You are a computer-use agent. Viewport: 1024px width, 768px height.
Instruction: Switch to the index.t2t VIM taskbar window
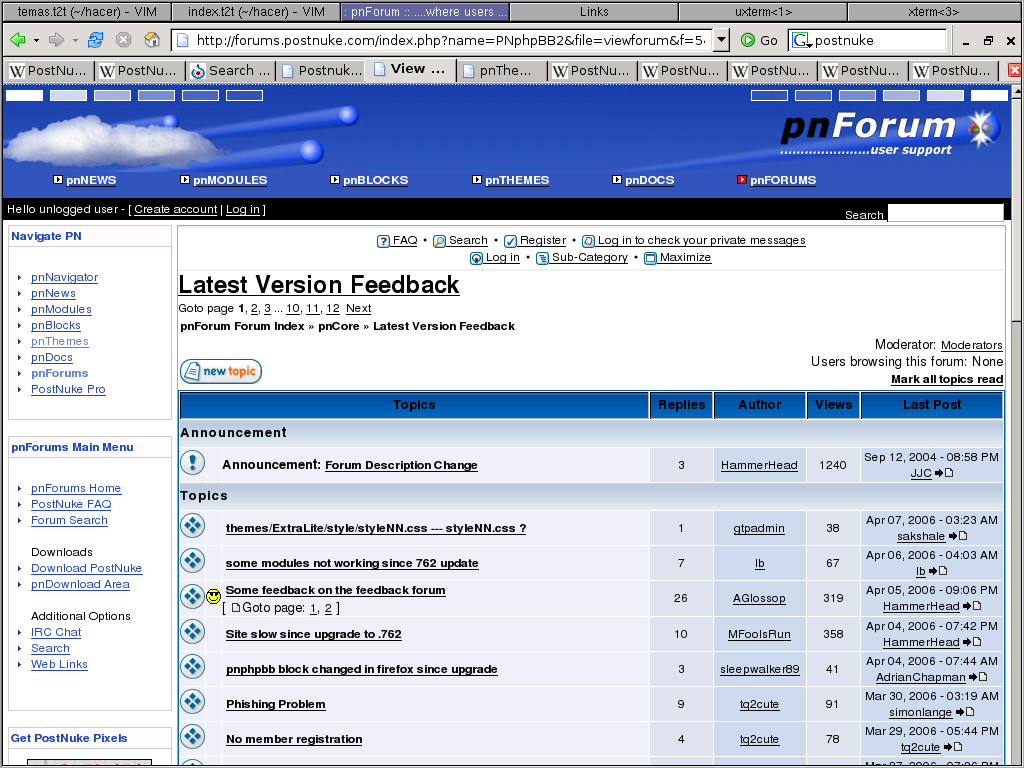click(x=256, y=12)
